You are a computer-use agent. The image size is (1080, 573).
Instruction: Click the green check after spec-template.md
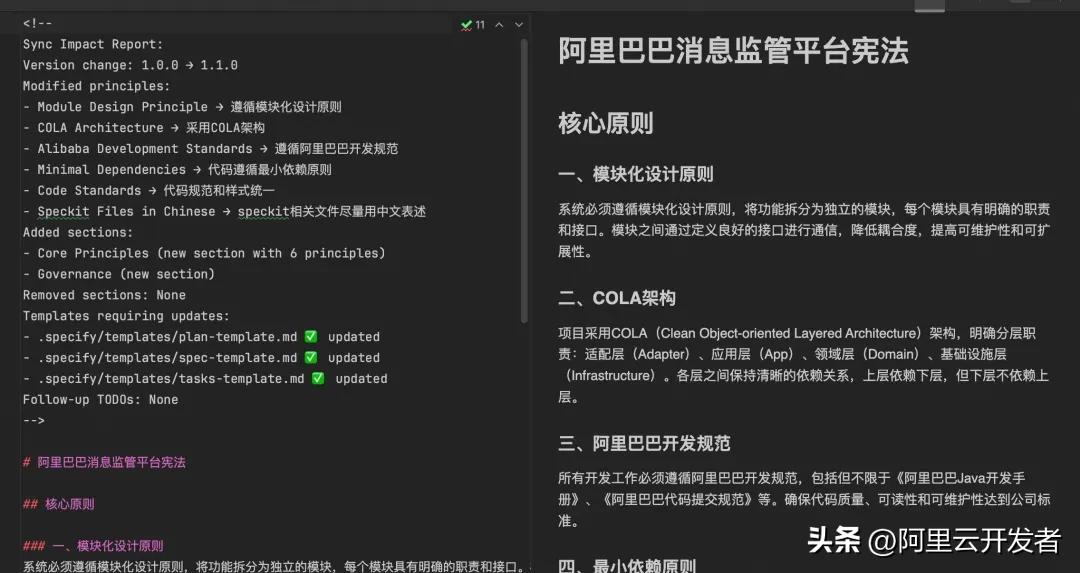[311, 357]
